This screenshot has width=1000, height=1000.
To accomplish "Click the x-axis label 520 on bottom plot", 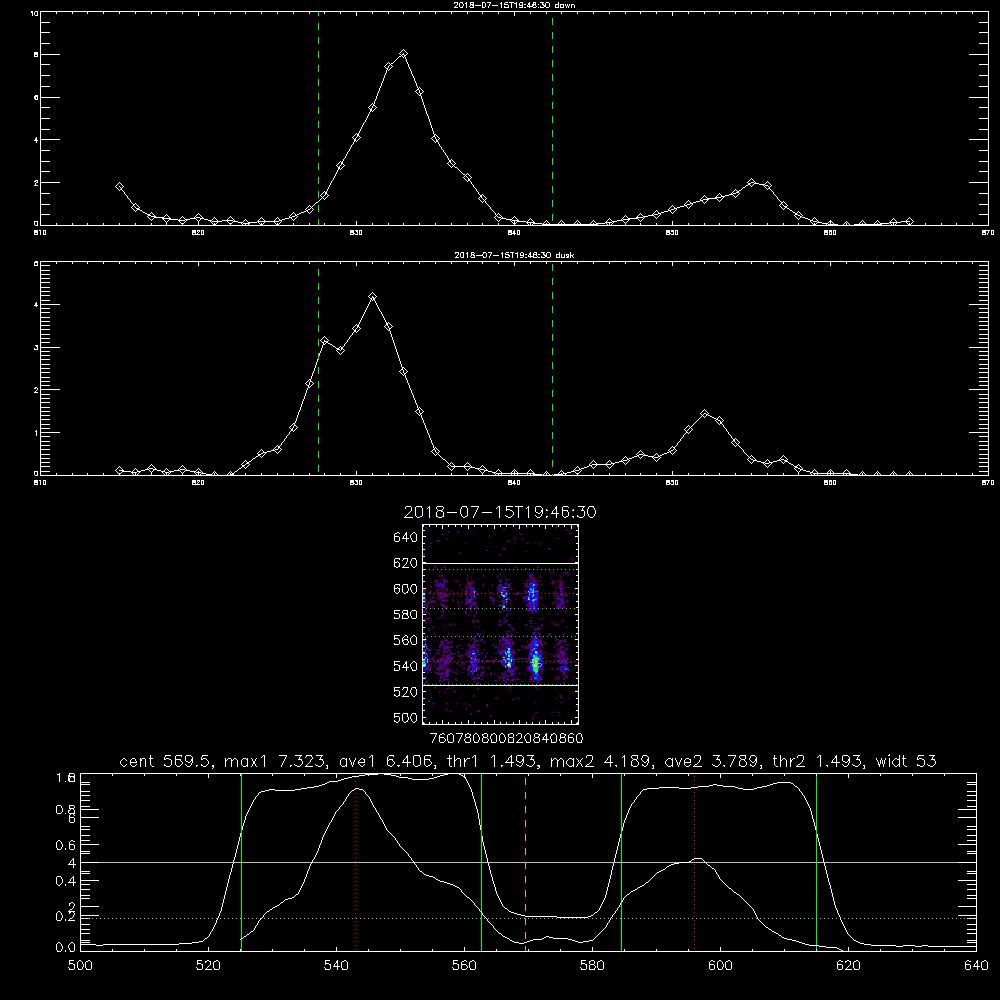I will tap(208, 966).
